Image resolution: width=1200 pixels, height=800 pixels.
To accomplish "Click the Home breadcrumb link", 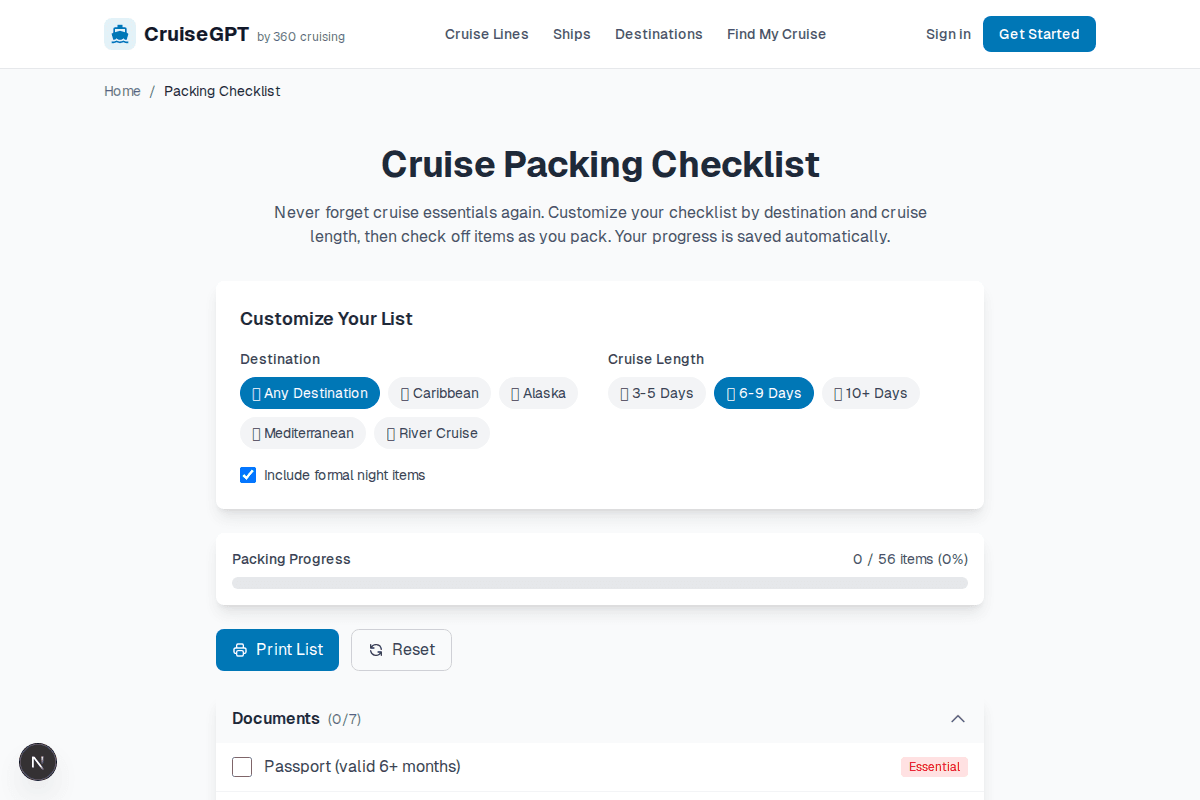I will (122, 91).
